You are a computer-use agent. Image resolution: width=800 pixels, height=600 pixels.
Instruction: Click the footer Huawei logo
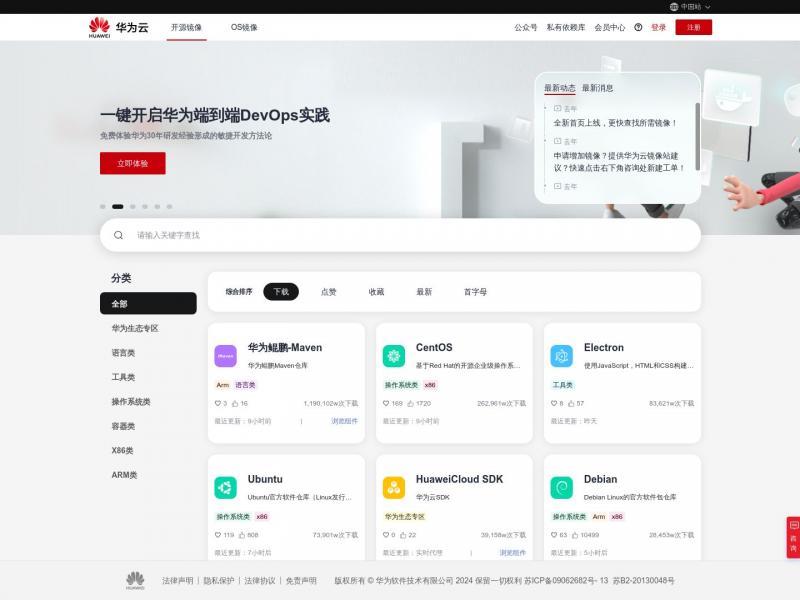click(x=135, y=581)
